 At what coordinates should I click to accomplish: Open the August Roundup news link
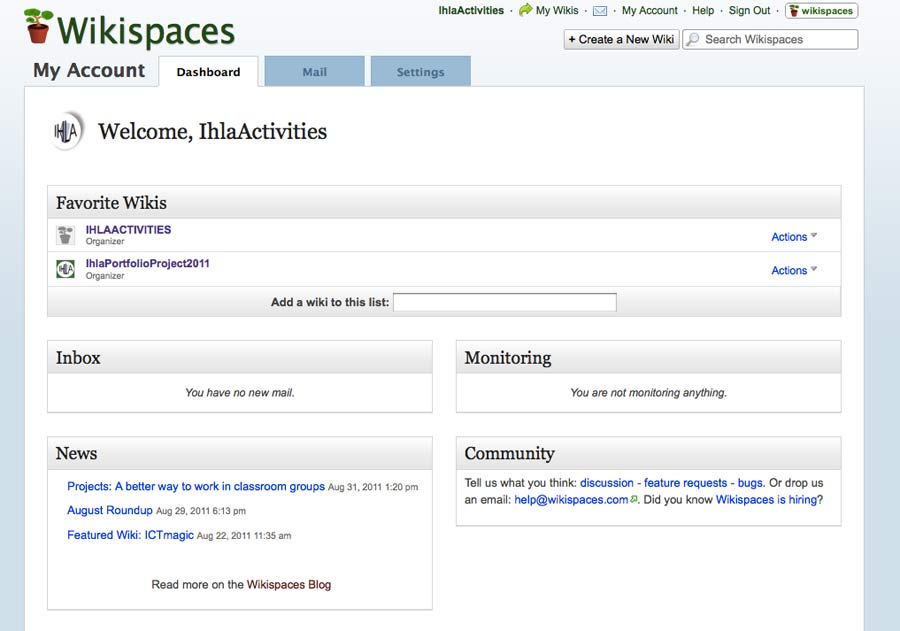point(110,511)
